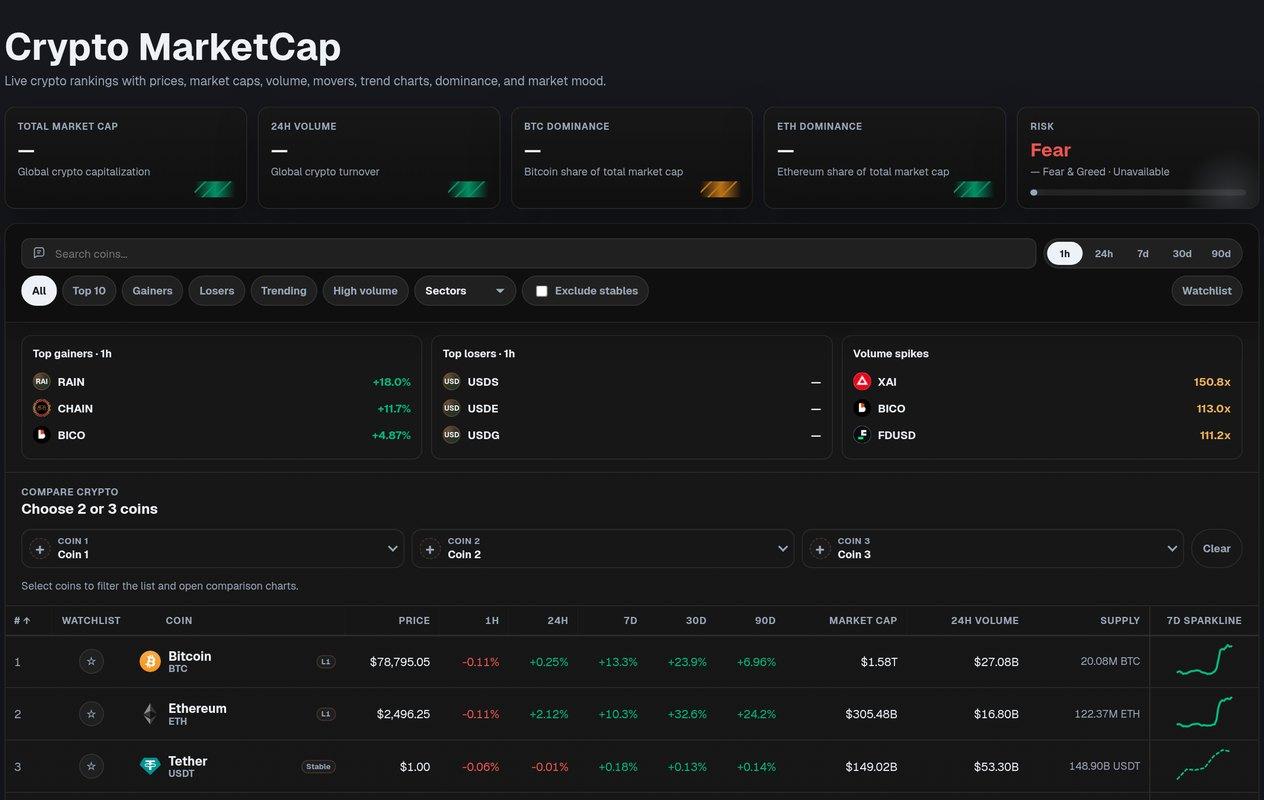Click the BICO icon in Volume spikes
This screenshot has height=800, width=1264.
pos(862,408)
